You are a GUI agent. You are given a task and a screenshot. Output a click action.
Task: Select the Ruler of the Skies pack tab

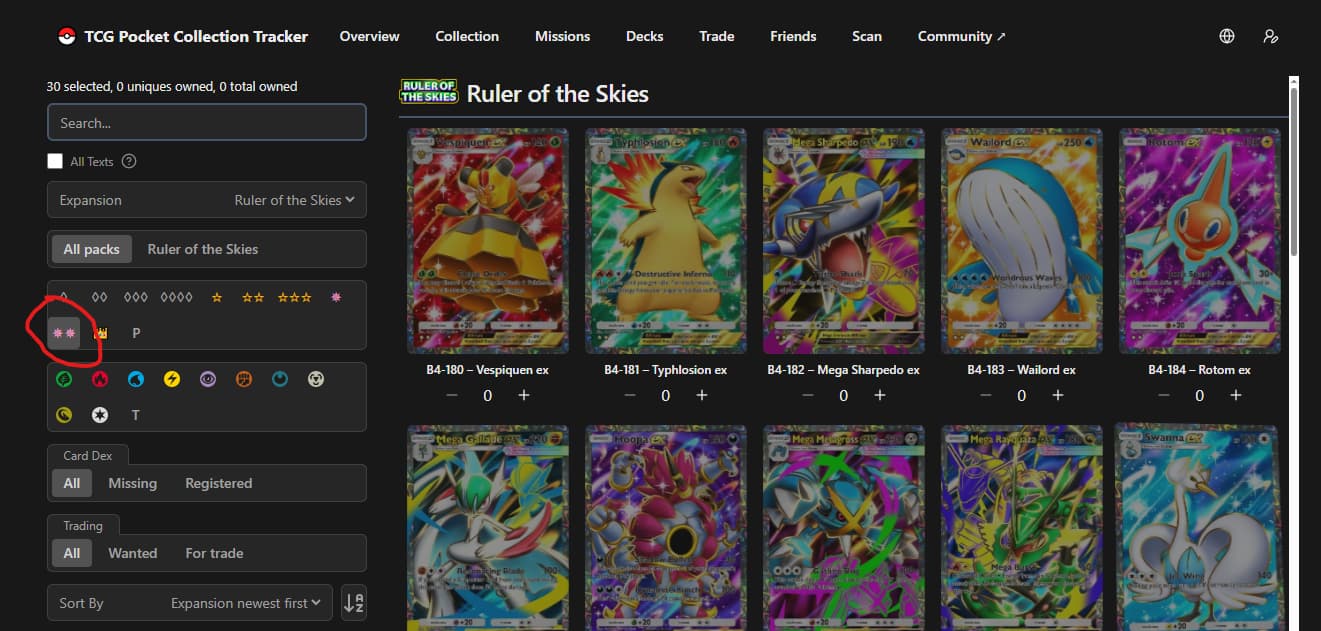[x=203, y=249]
